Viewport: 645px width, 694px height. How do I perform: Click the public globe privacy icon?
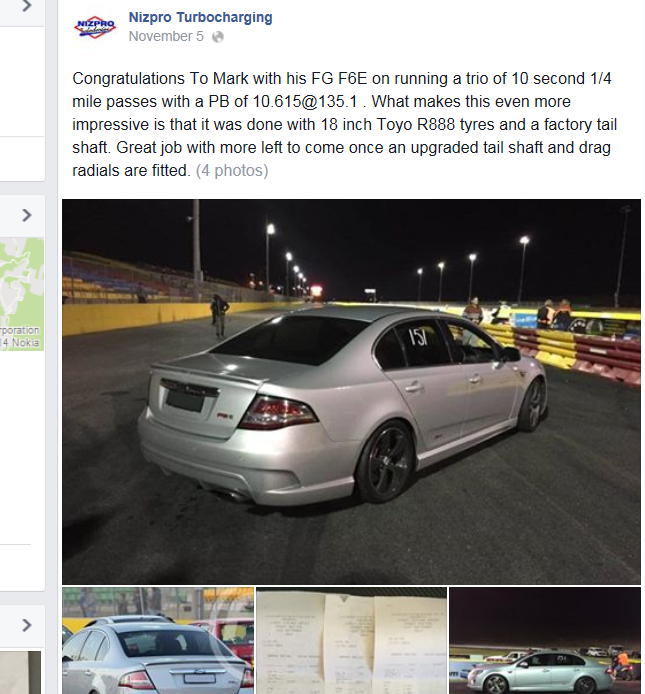coord(217,37)
